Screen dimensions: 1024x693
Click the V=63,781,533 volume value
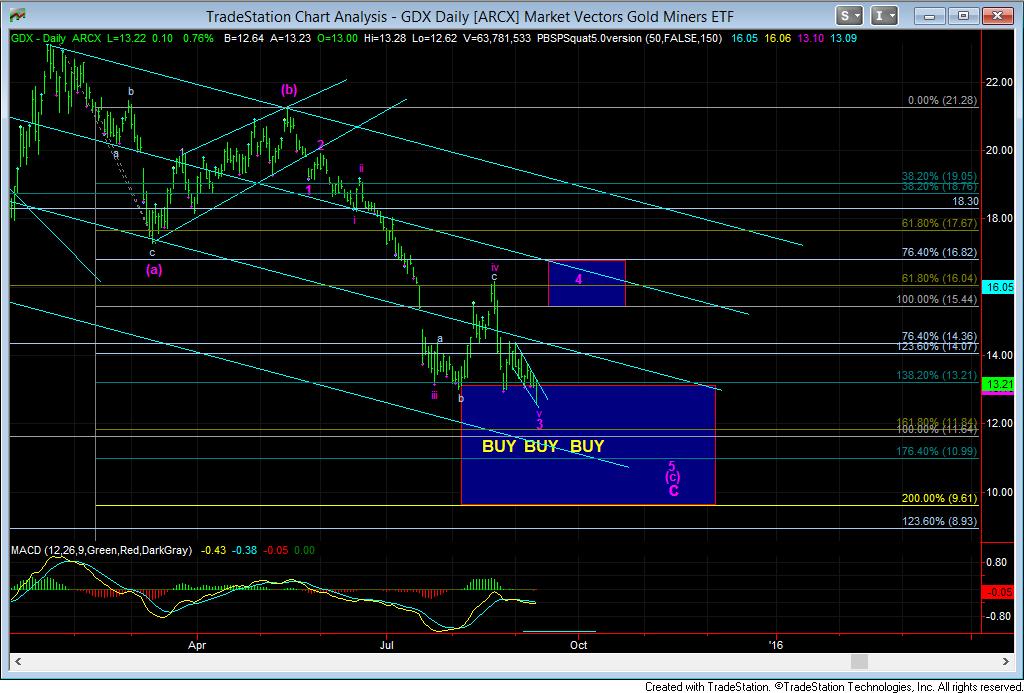[x=496, y=39]
